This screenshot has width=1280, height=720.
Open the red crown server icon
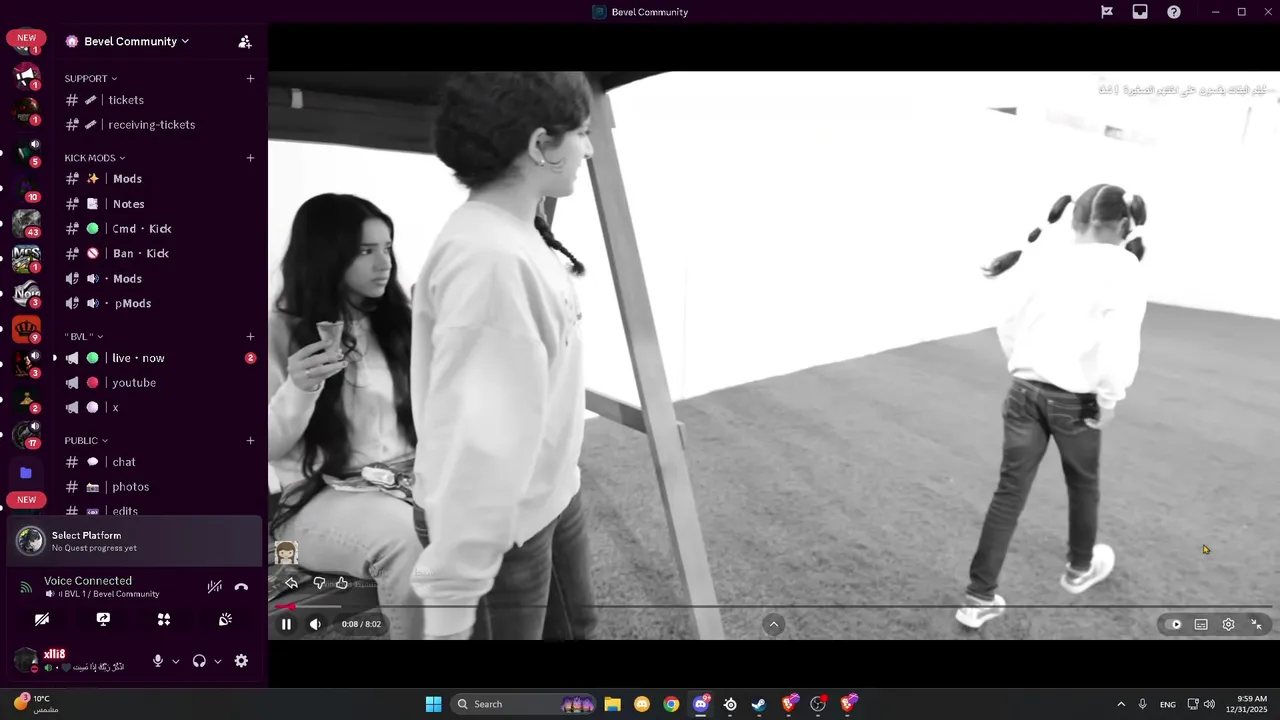point(26,328)
